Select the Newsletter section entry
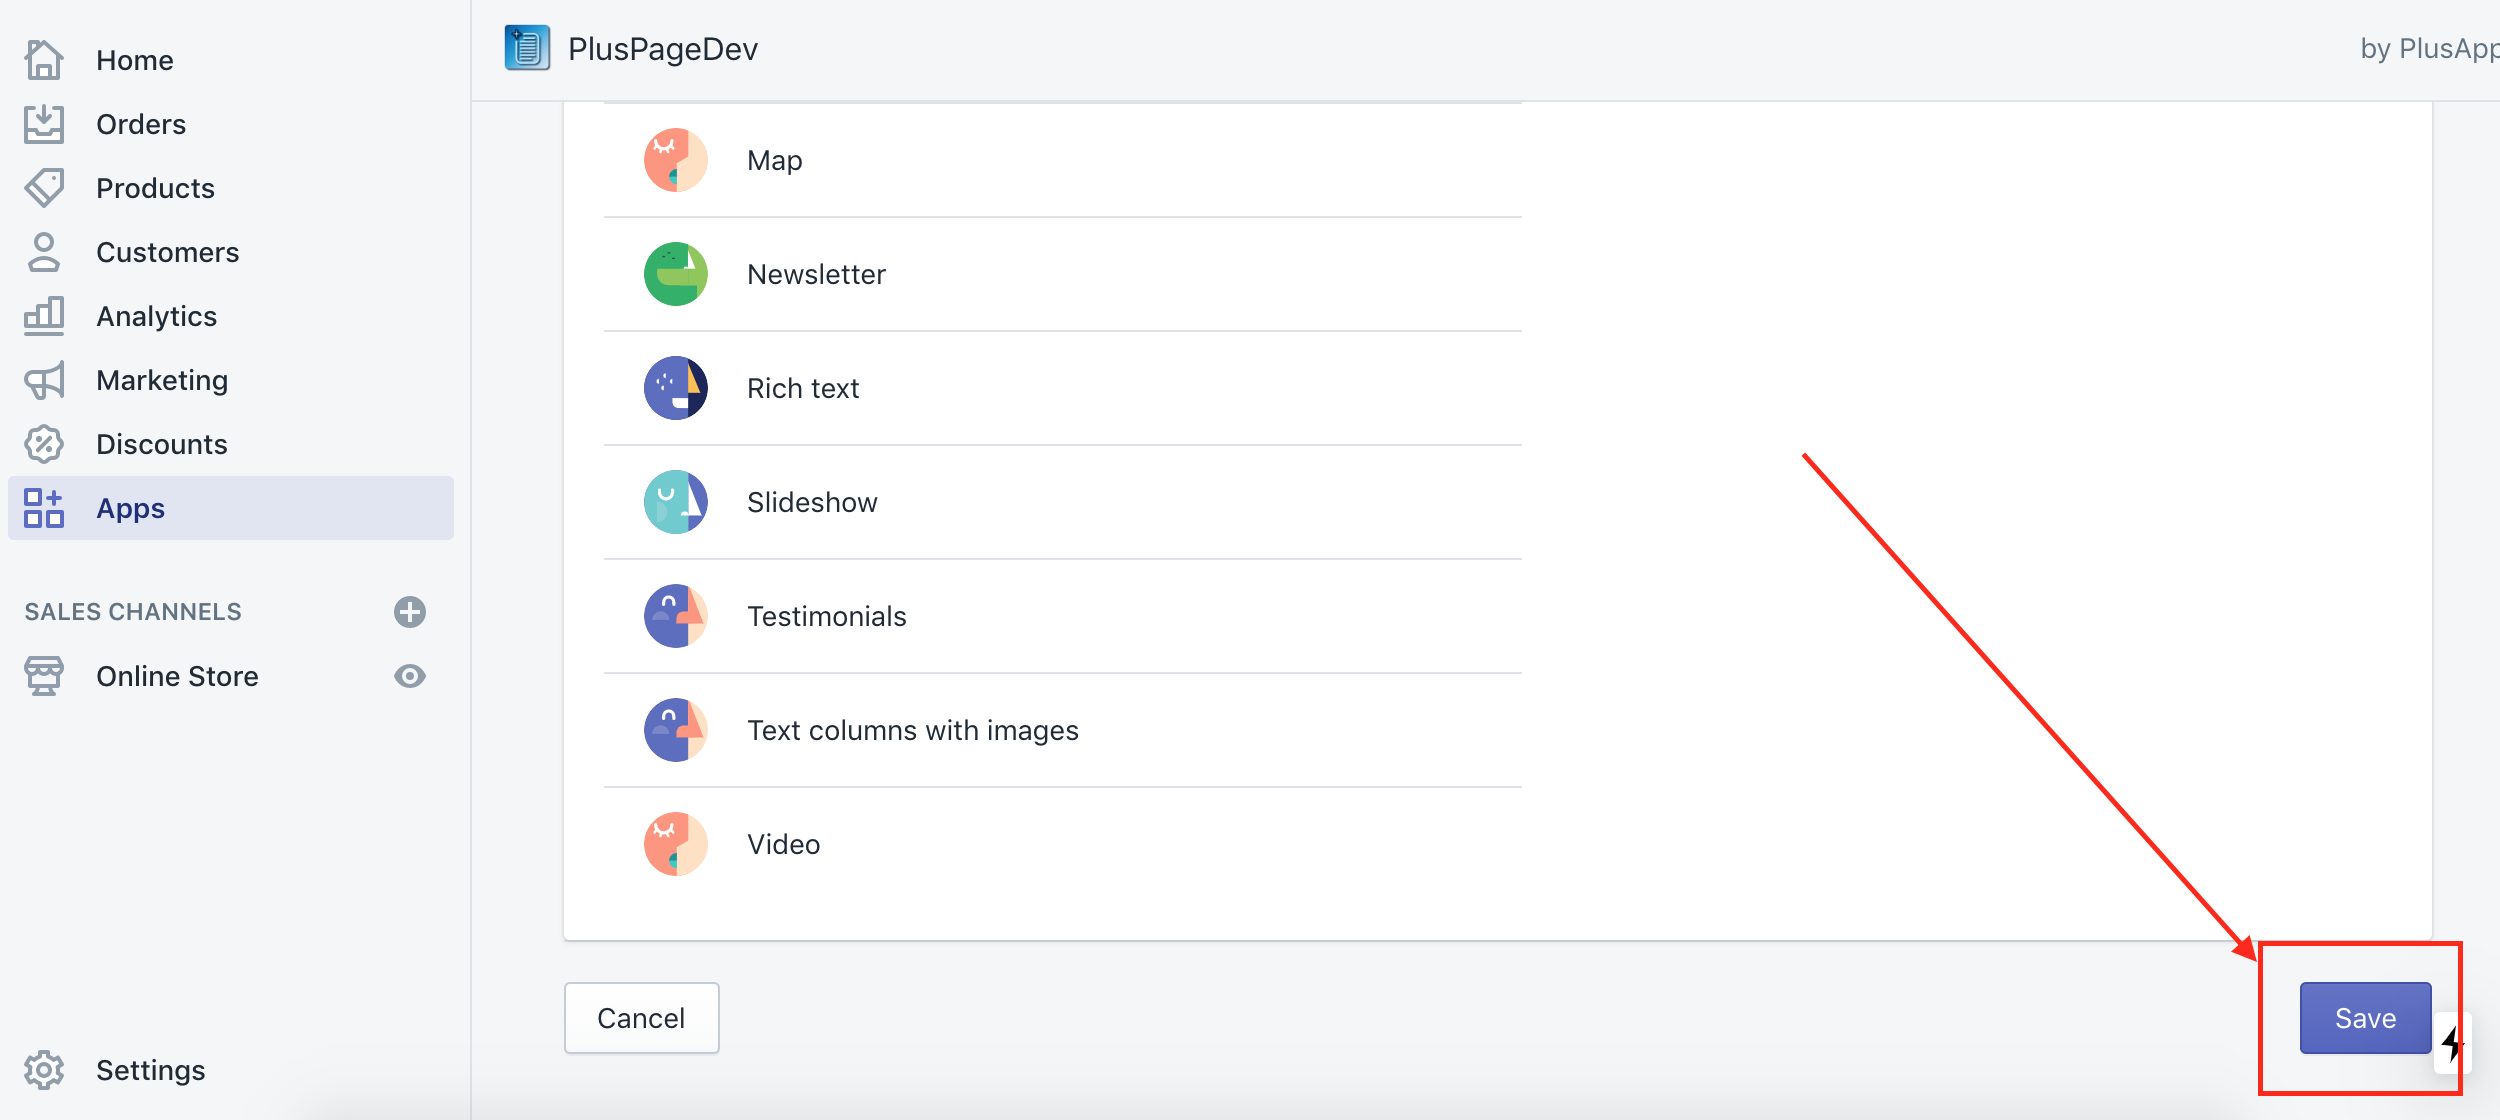 (x=816, y=273)
